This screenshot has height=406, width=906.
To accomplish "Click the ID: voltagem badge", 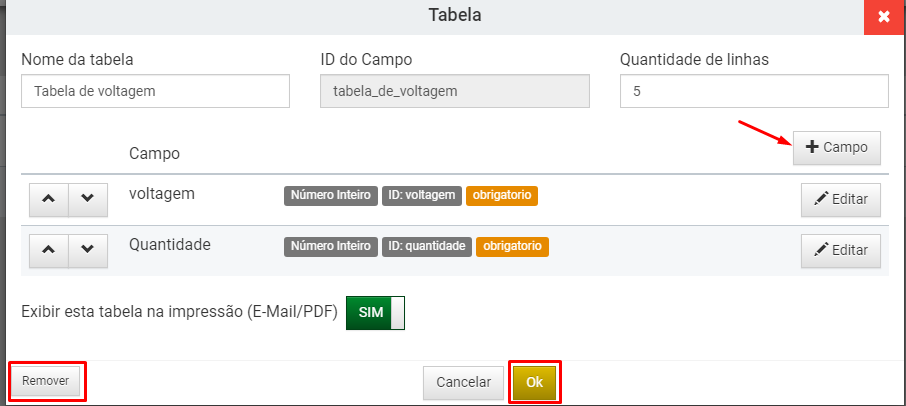I will click(x=422, y=196).
